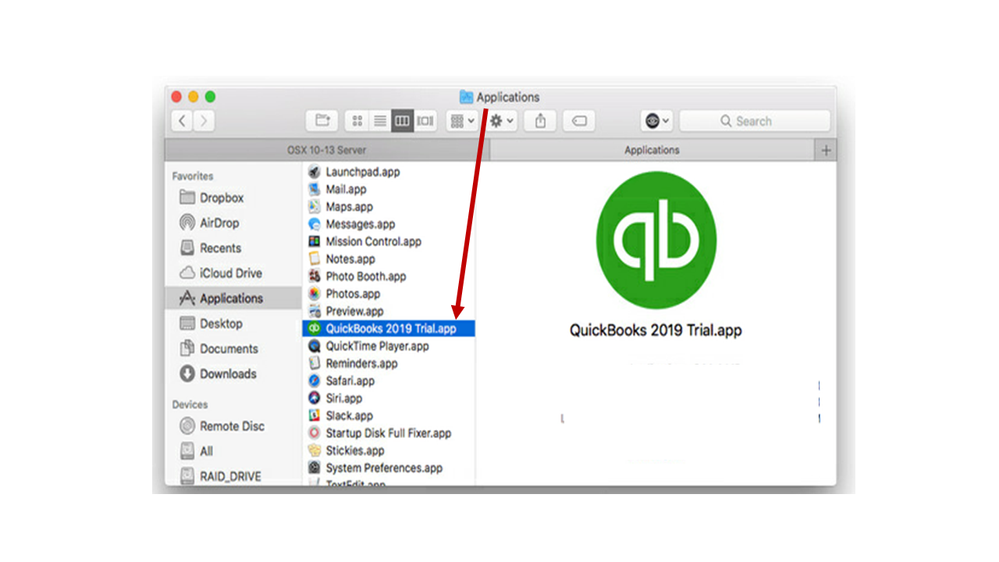This screenshot has width=999, height=562.
Task: Click the large QuickBooks preview logo
Action: pyautogui.click(x=656, y=240)
